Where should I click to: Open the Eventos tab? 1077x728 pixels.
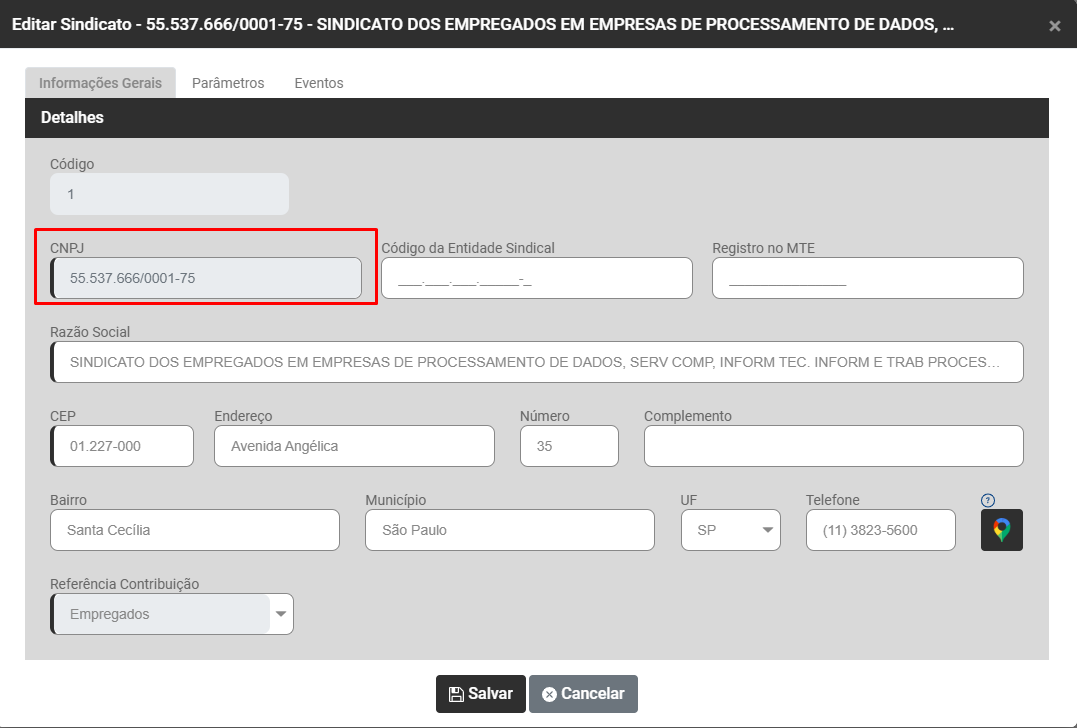pos(318,83)
